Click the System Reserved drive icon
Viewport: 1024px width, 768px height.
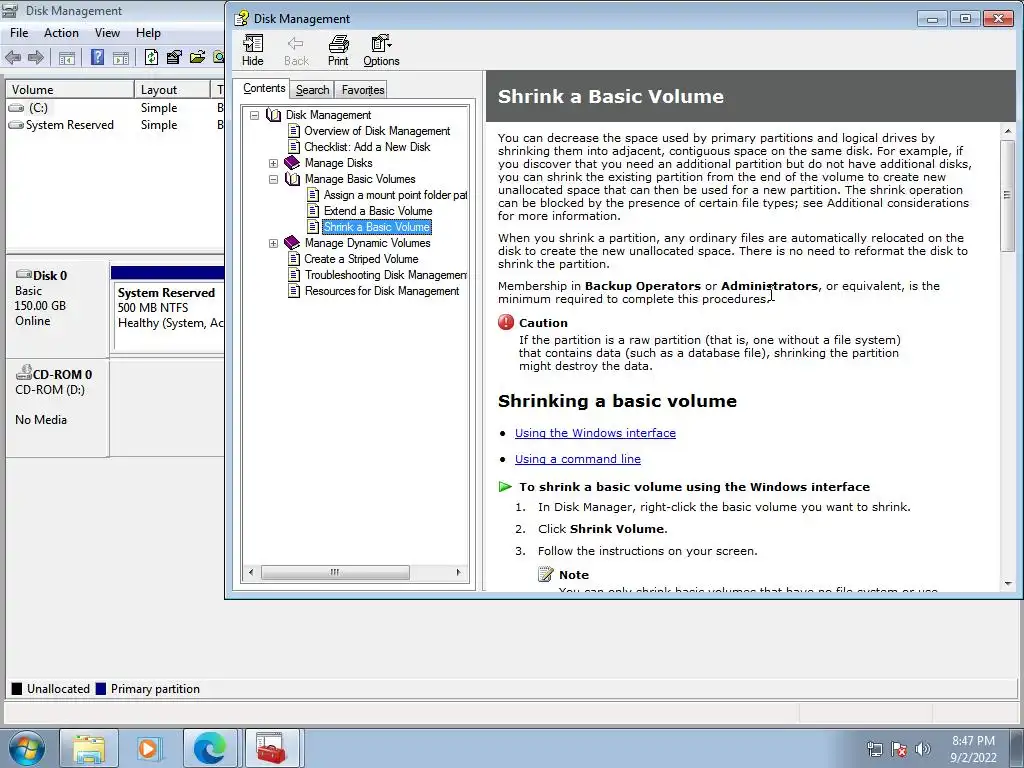[16, 125]
